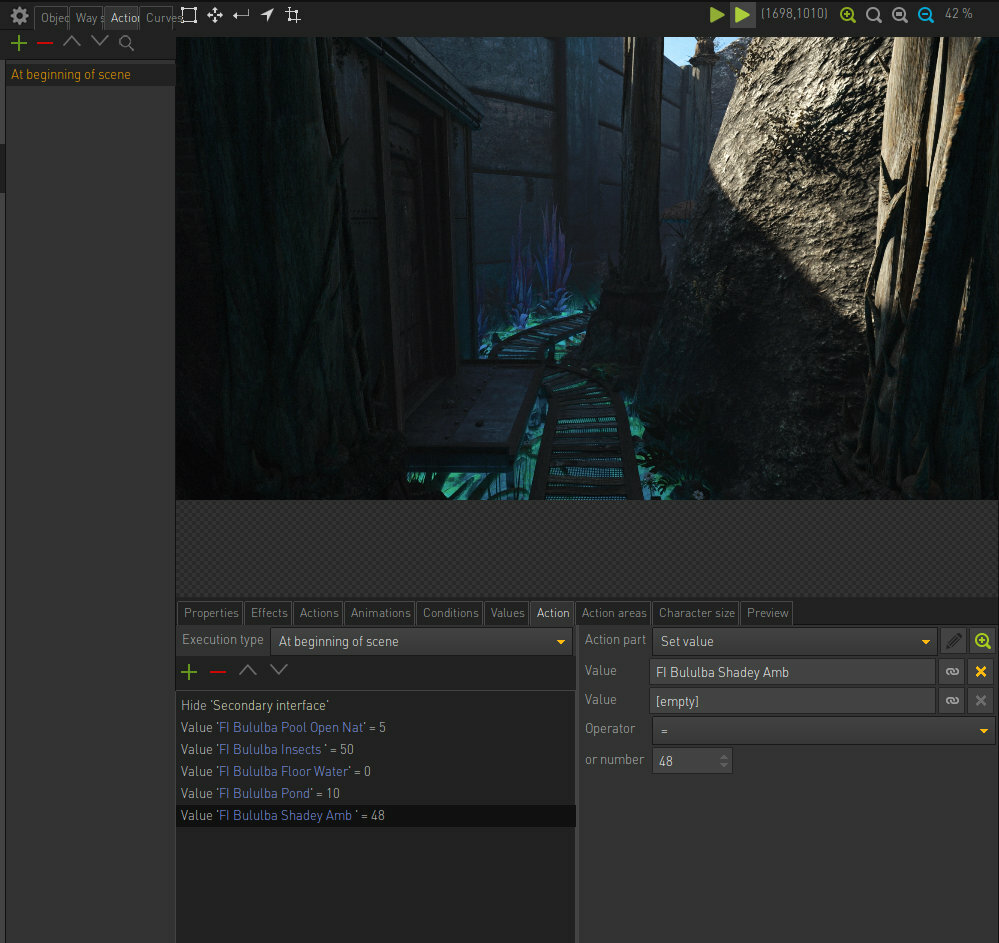Open the Action areas tab
This screenshot has height=943, width=999.
(614, 613)
